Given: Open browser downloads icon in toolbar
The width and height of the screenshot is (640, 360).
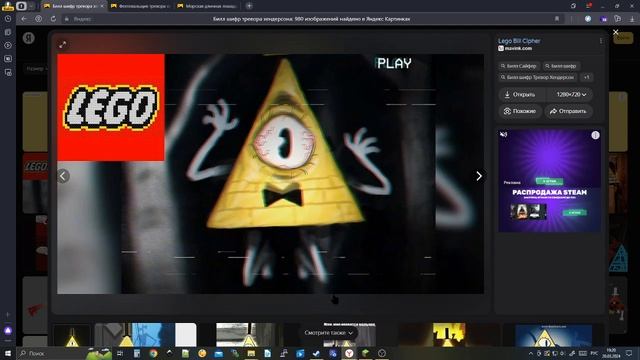Looking at the screenshot, I should click(x=632, y=19).
